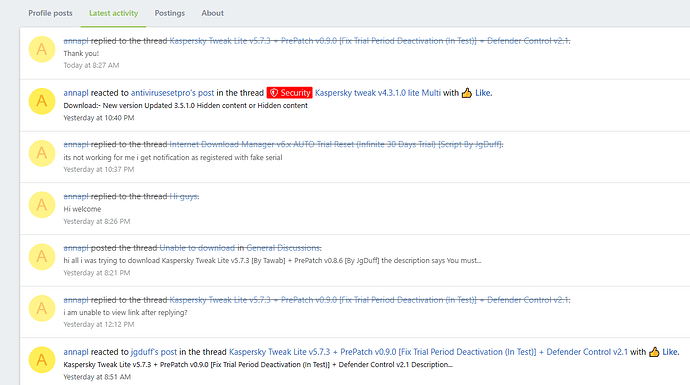Click the thumbs-up icon for antivirusesetpro reaction

click(467, 93)
